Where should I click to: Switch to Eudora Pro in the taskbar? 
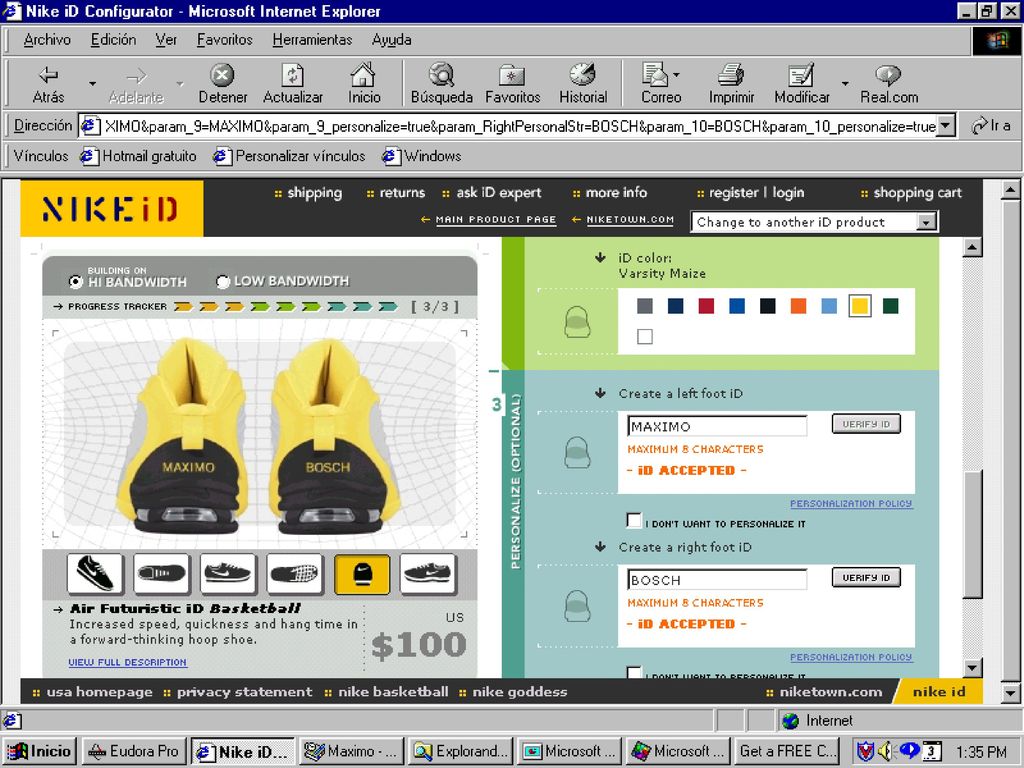point(134,751)
